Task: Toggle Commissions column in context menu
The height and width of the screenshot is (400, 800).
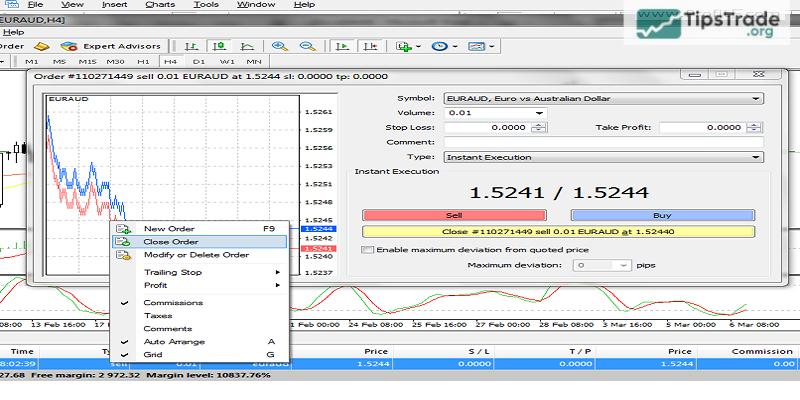Action: (x=173, y=302)
